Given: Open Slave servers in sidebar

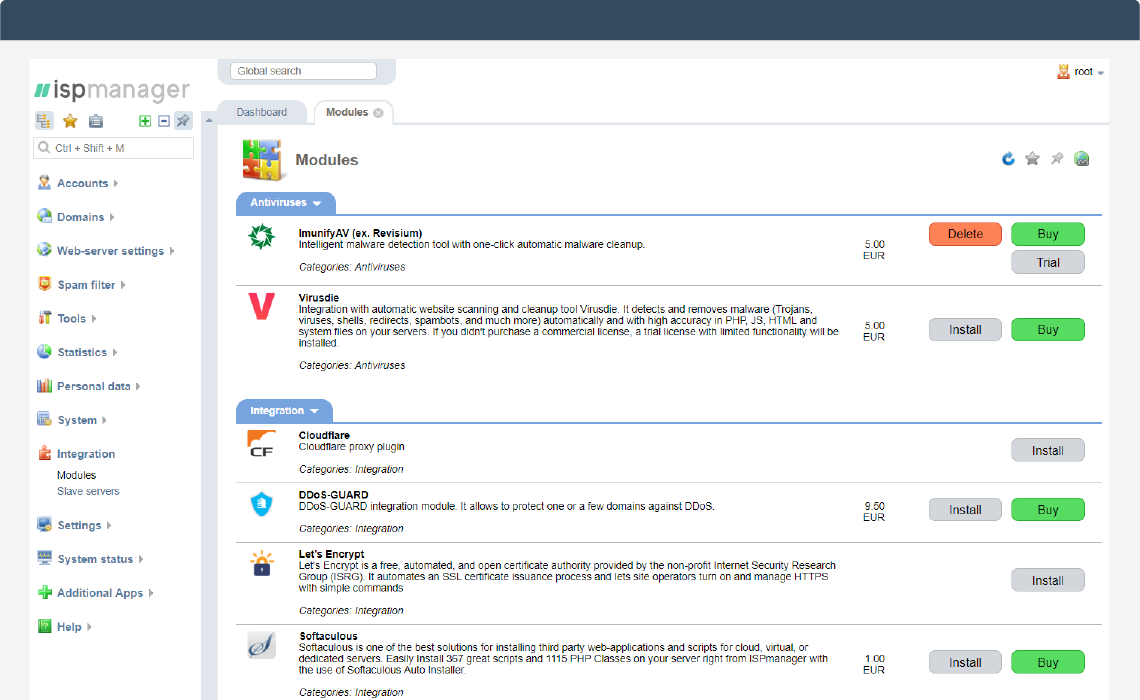Looking at the screenshot, I should pos(88,491).
